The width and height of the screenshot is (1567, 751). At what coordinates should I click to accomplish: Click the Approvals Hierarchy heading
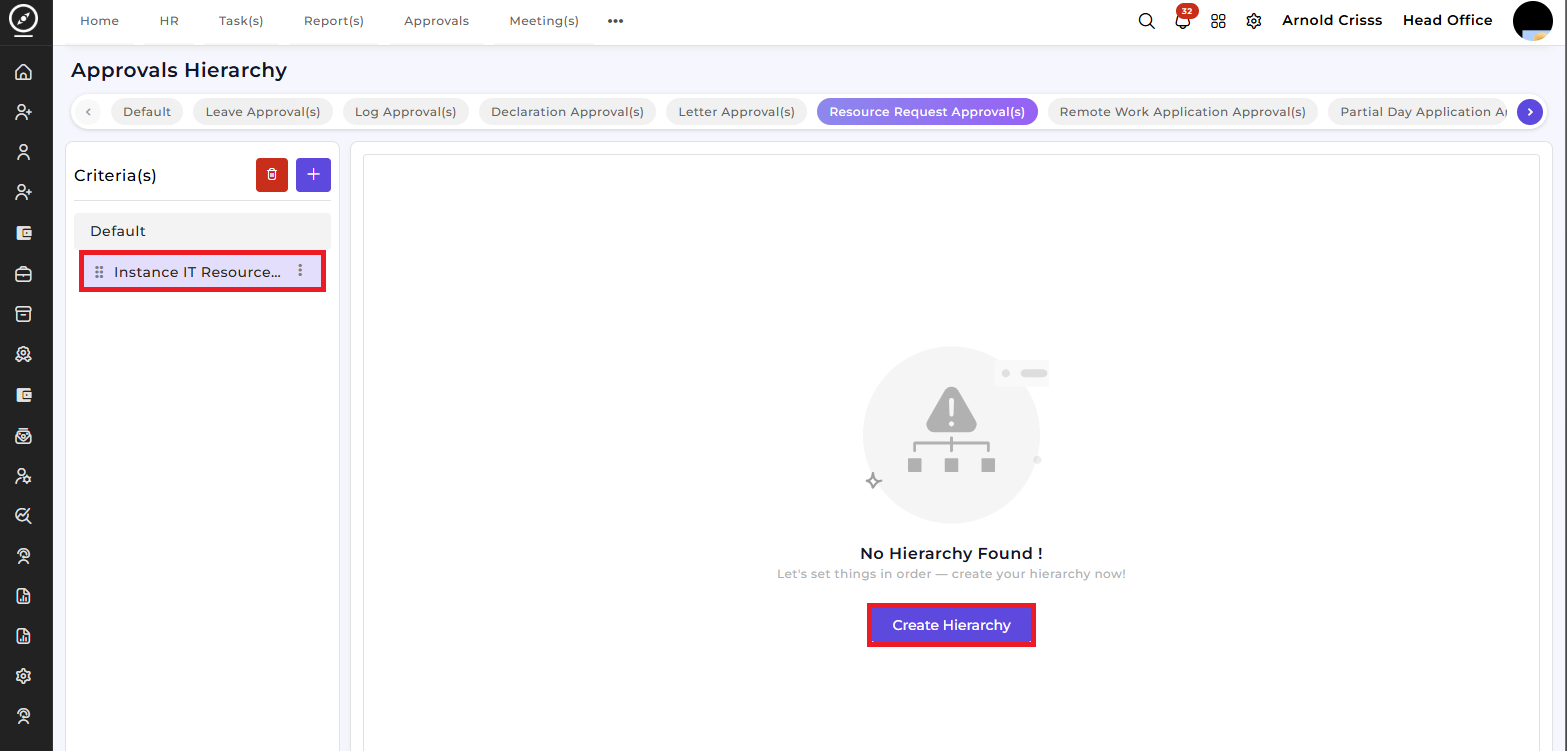[x=179, y=70]
